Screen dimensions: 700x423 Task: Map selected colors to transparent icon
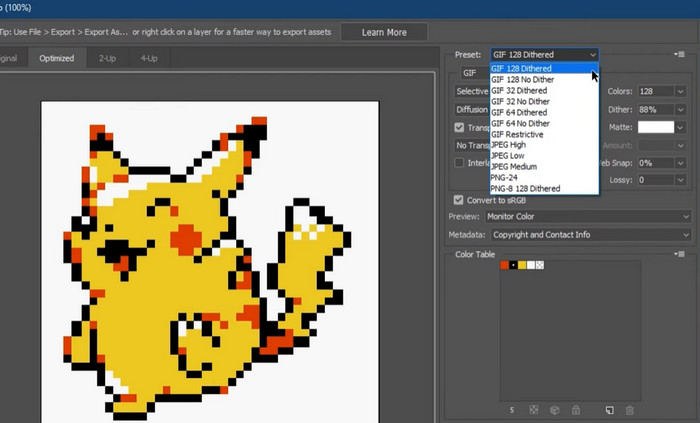click(x=533, y=410)
